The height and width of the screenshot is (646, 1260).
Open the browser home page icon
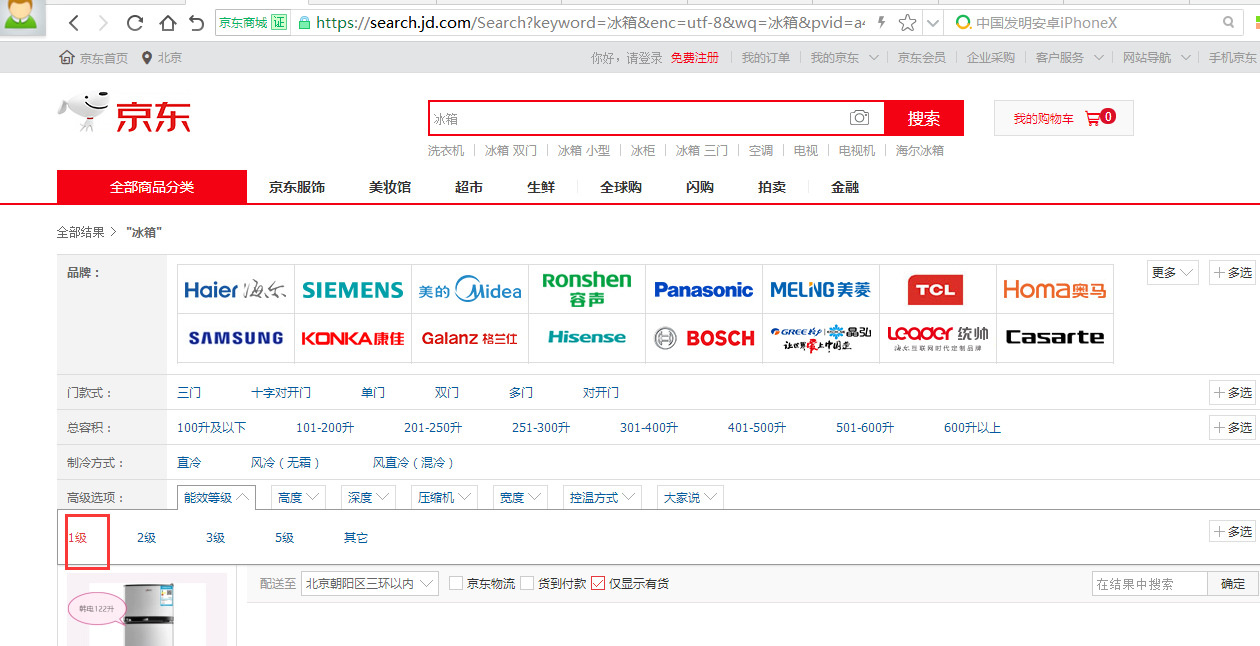click(x=167, y=22)
